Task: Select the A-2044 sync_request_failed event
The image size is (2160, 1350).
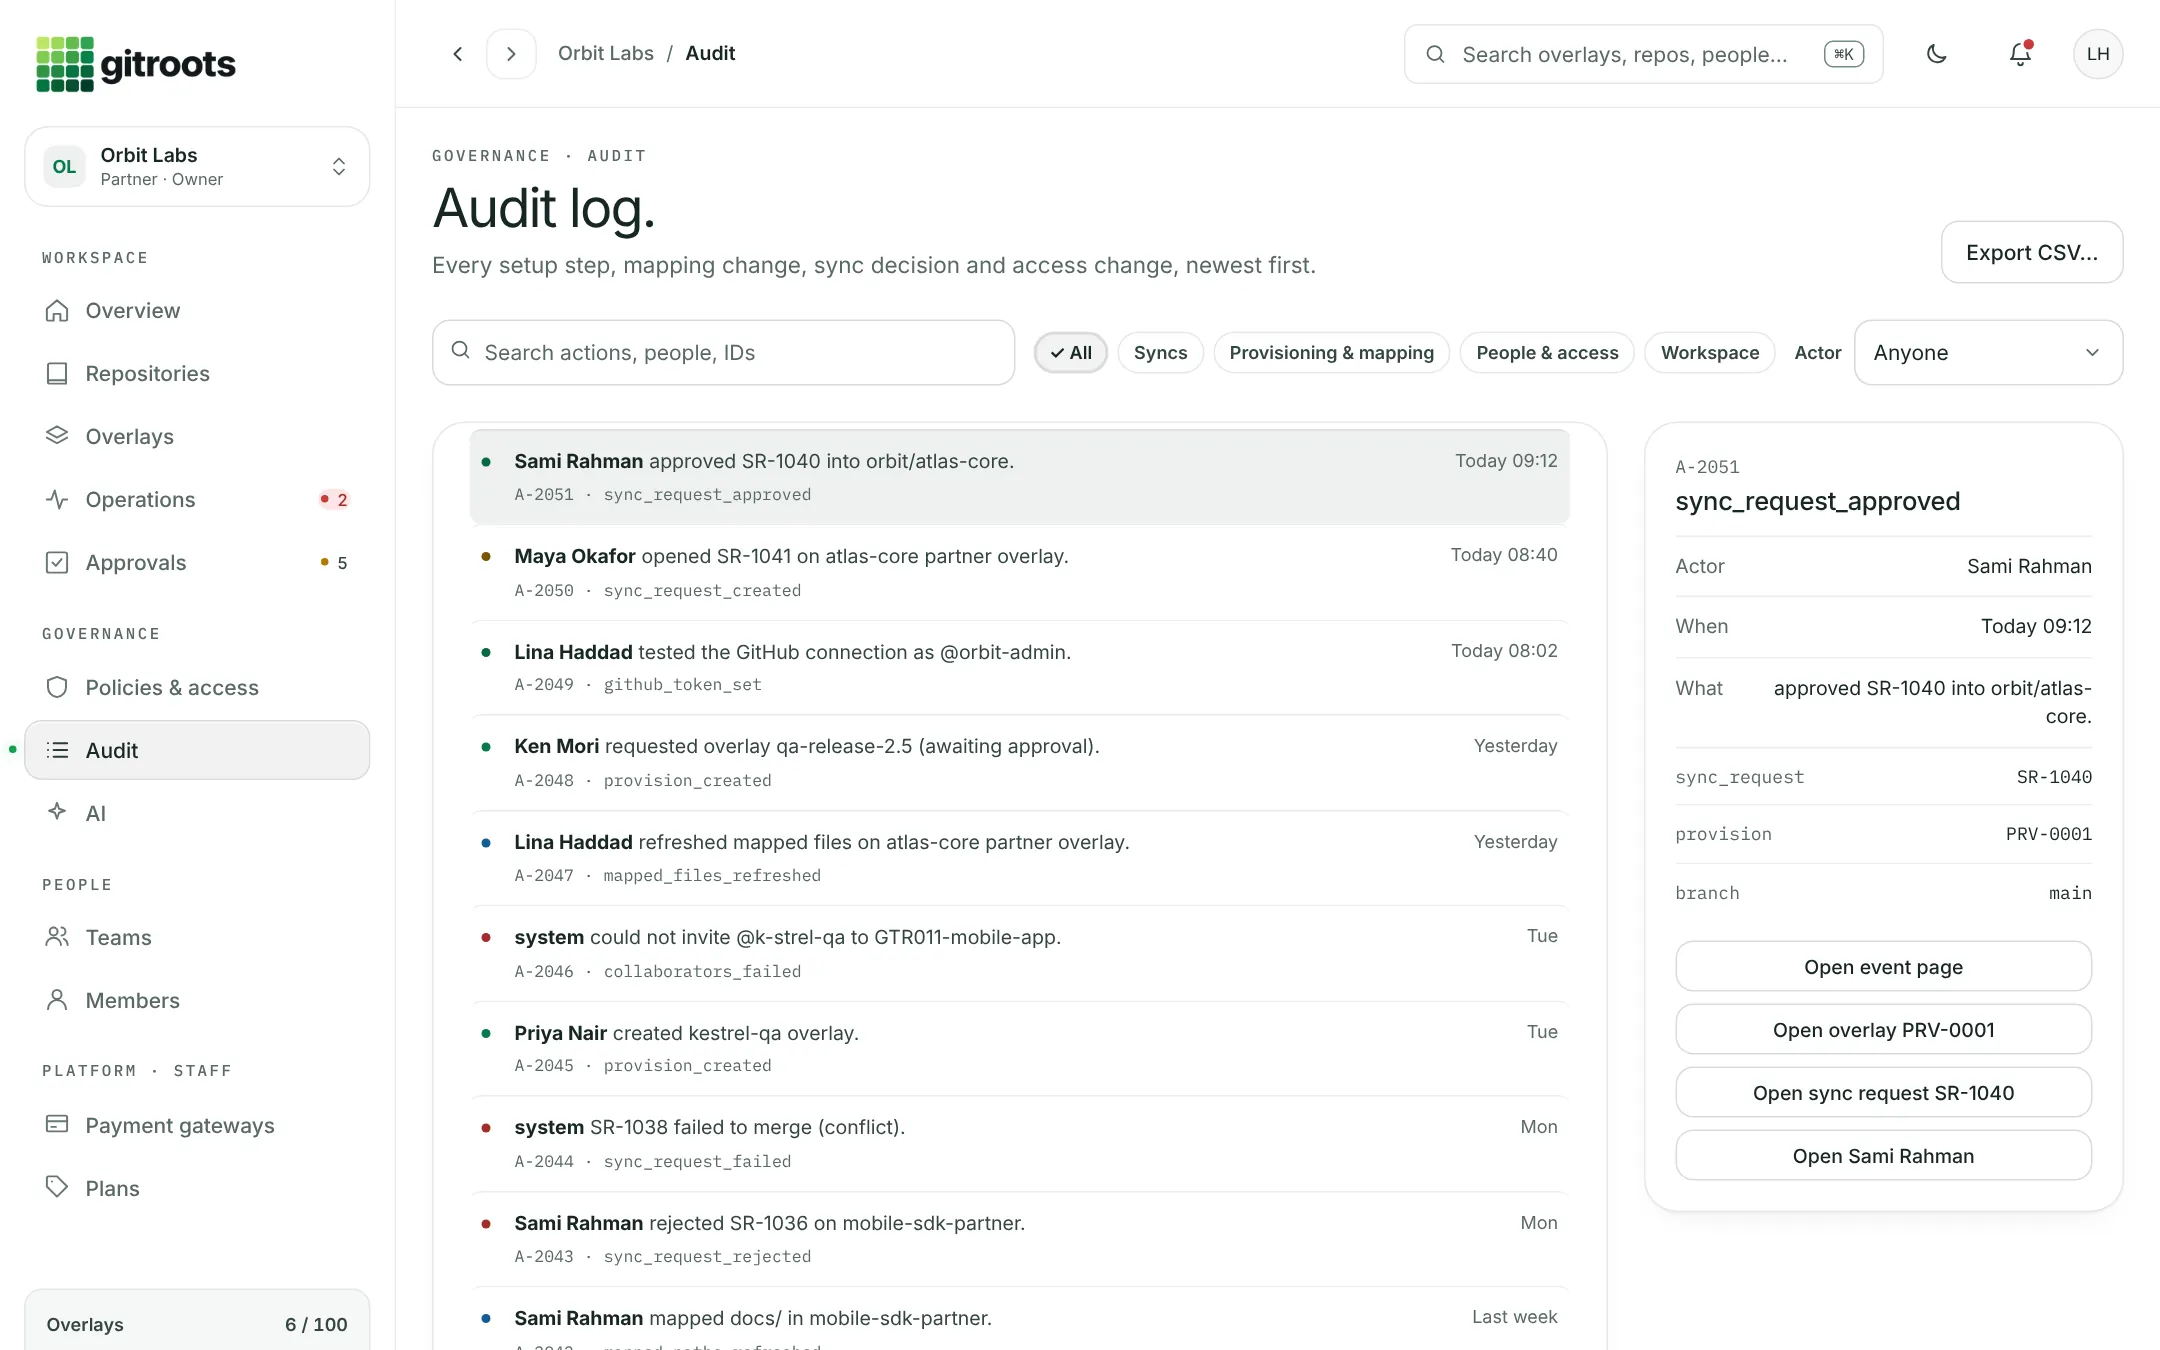Action: tap(1019, 1143)
